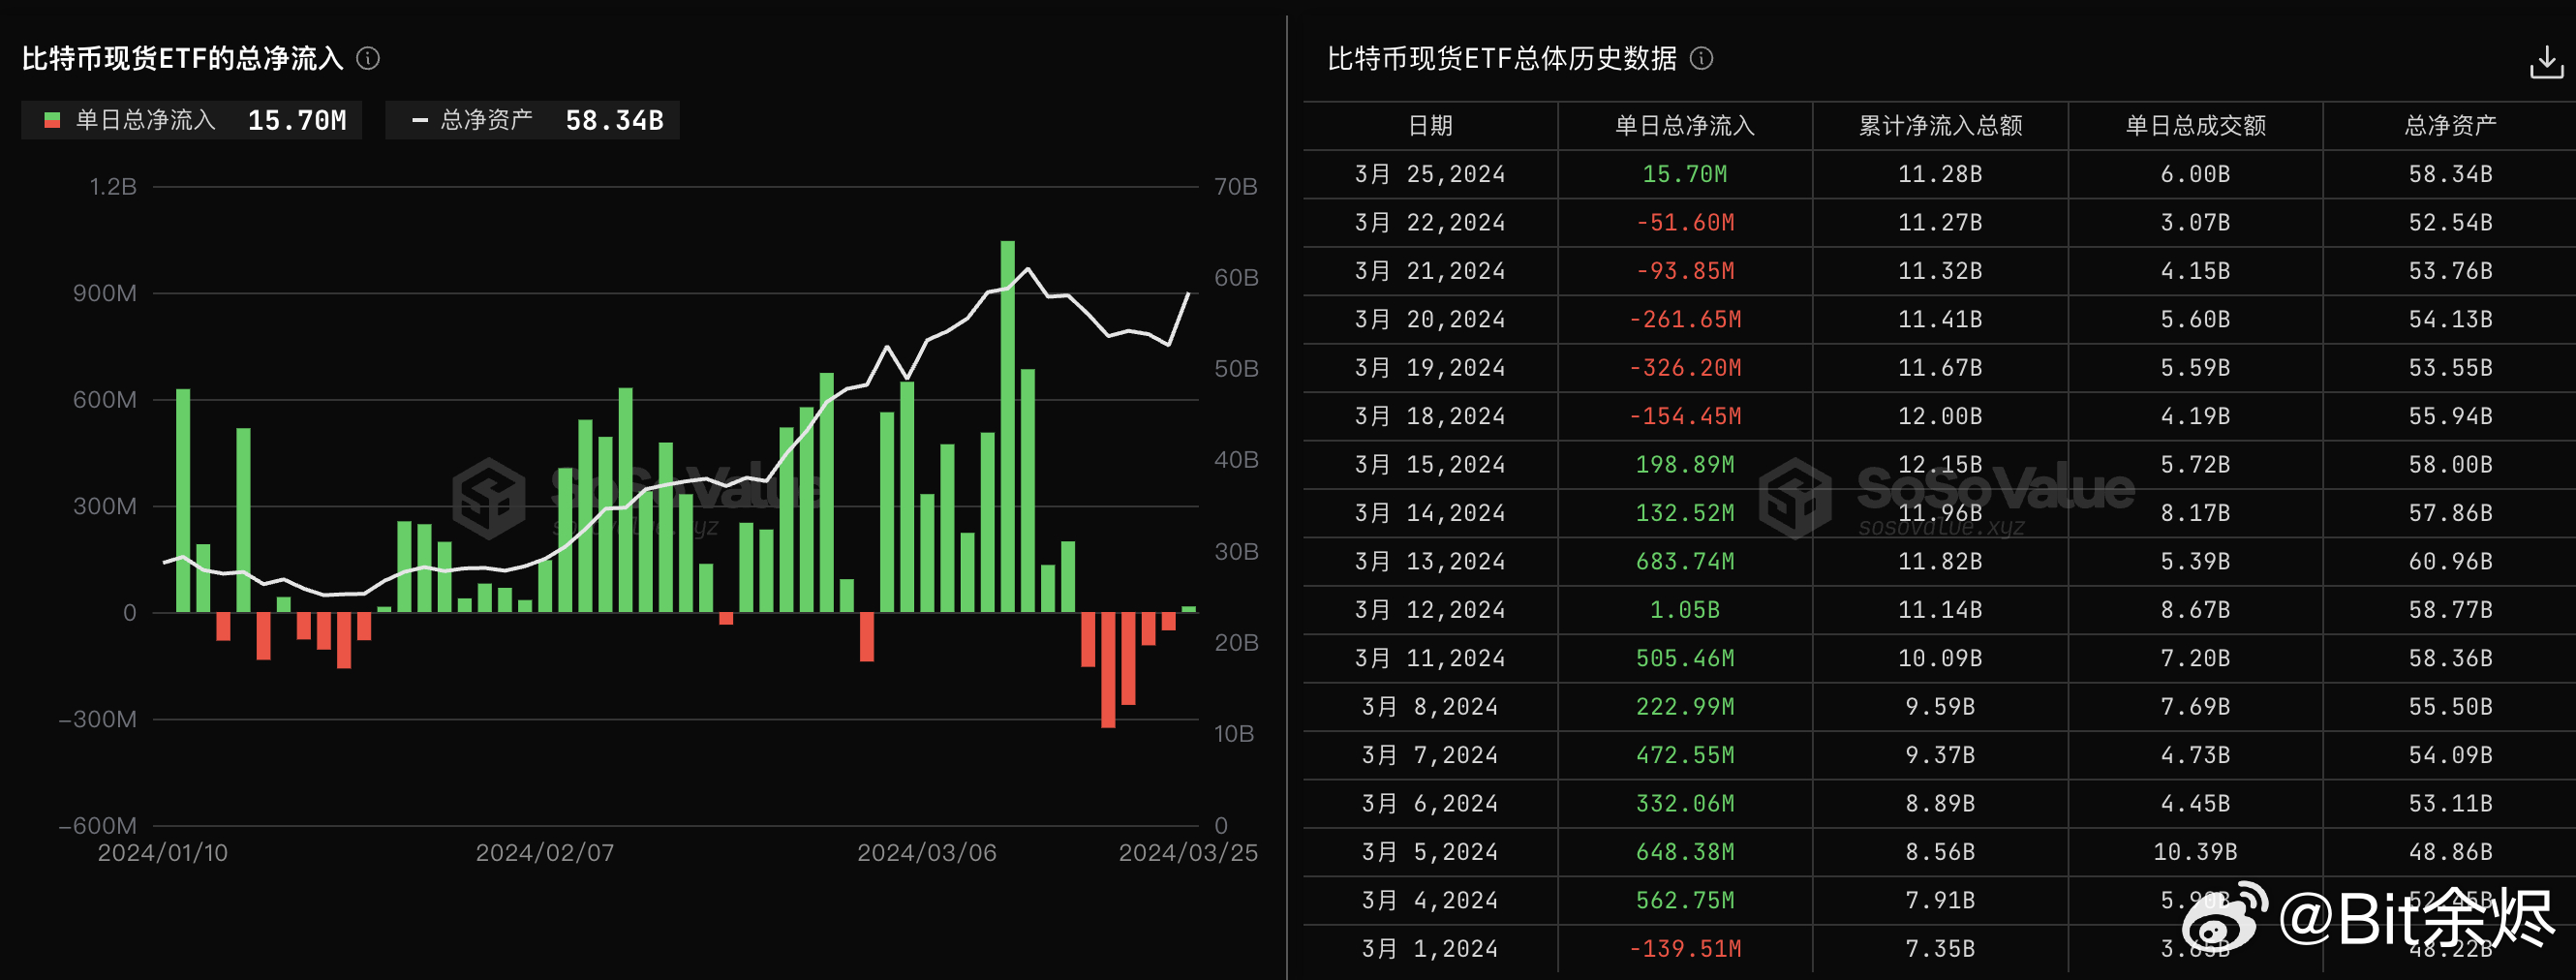Click the 12.00B cumulative inflow cell
The image size is (2576, 980).
pyautogui.click(x=1940, y=417)
